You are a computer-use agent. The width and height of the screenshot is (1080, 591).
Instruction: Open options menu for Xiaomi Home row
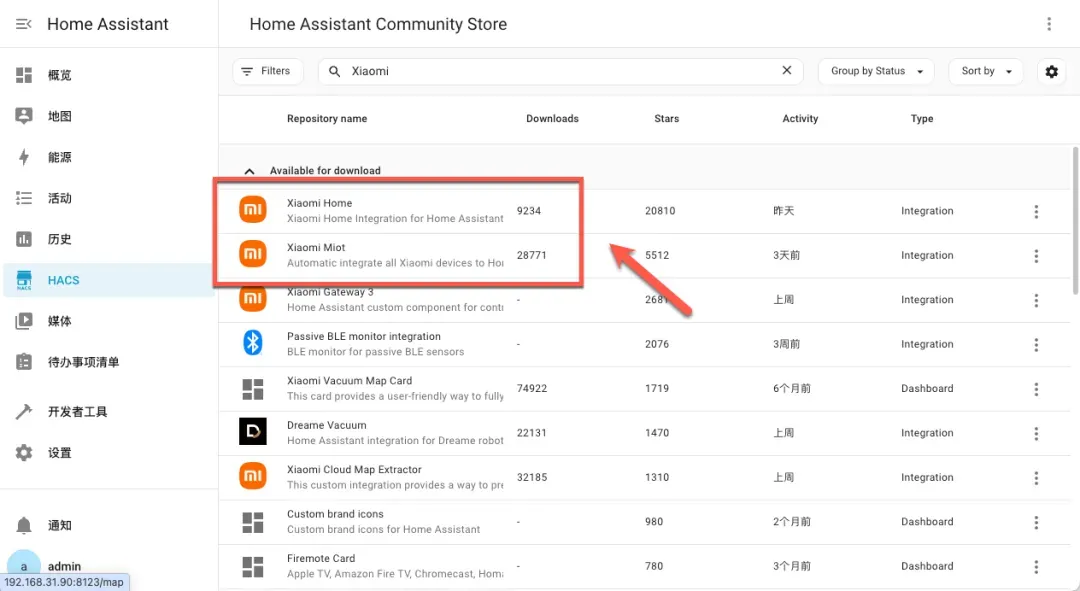coord(1036,211)
